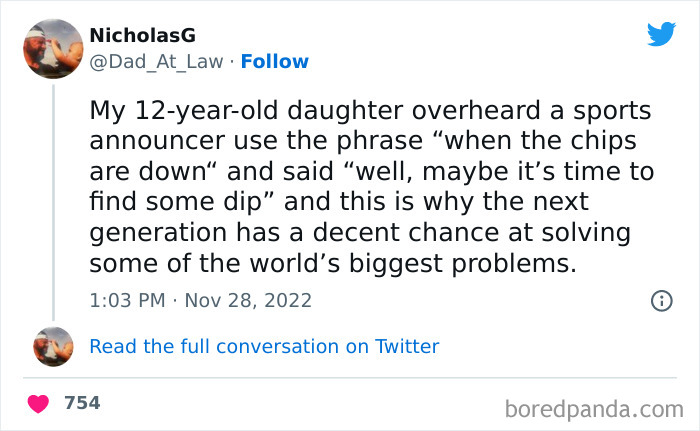Open the 1:03 PM time link
The height and width of the screenshot is (431, 700).
pyautogui.click(x=125, y=300)
